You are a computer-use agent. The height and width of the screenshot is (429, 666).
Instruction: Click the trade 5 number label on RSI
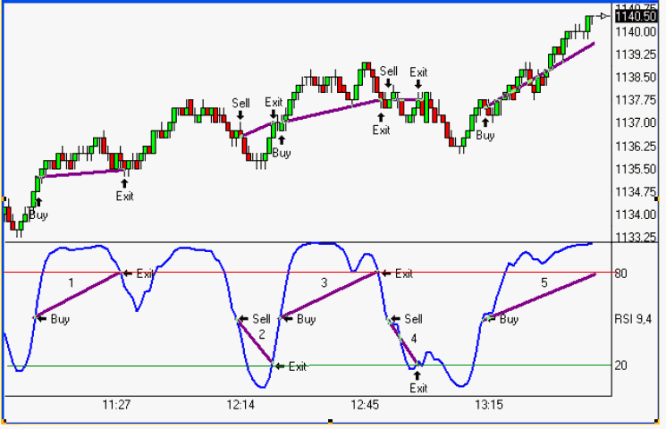point(544,283)
